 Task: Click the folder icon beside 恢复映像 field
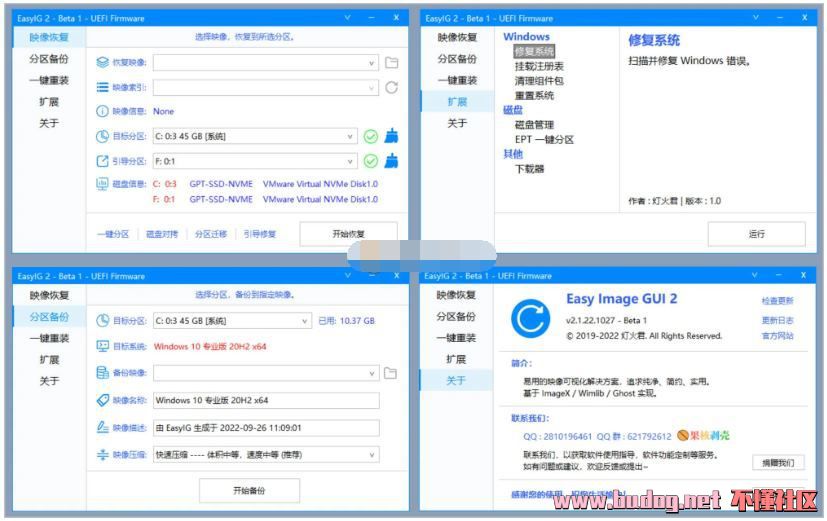[x=391, y=62]
